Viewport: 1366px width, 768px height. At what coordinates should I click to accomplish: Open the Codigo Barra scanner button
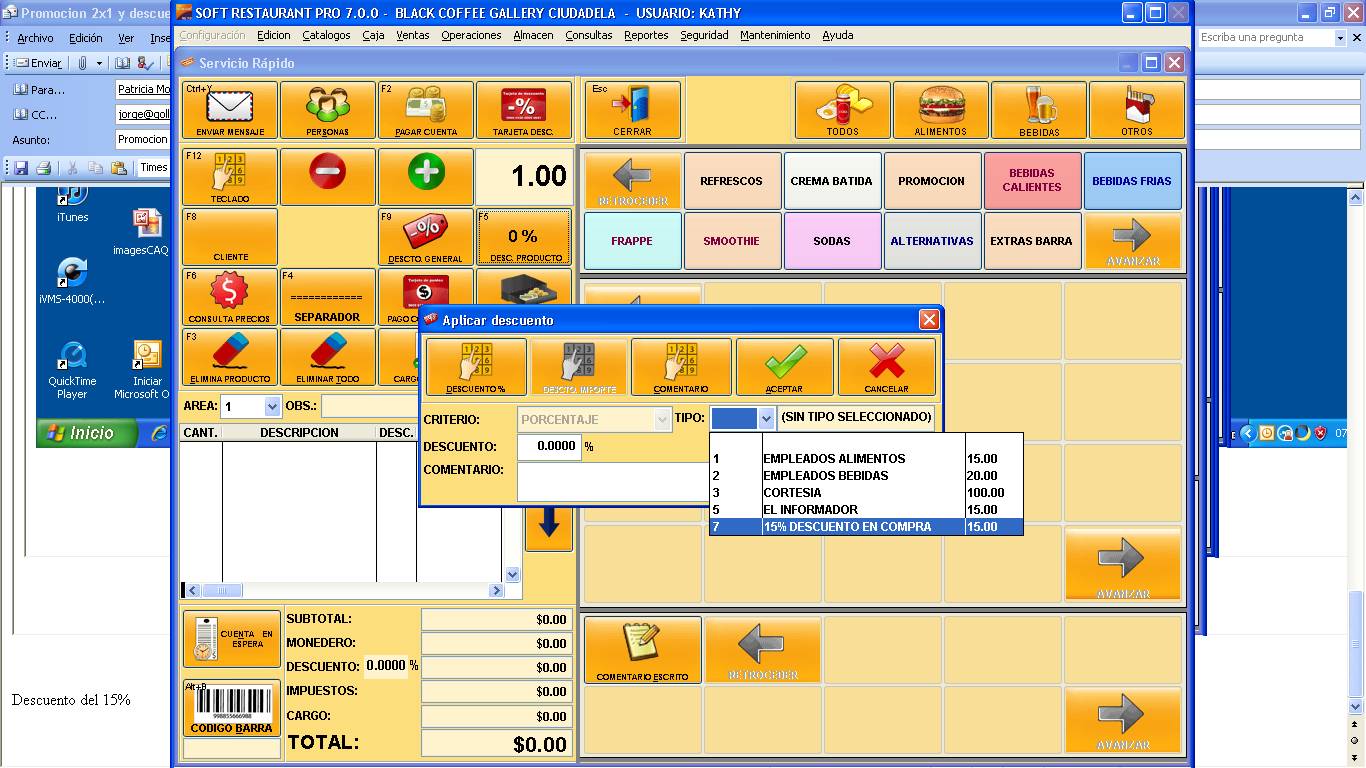(231, 708)
